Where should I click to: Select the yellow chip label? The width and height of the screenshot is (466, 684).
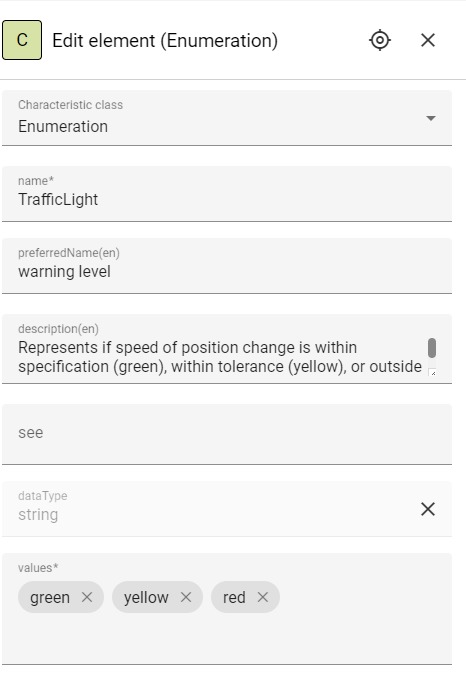[x=146, y=598]
